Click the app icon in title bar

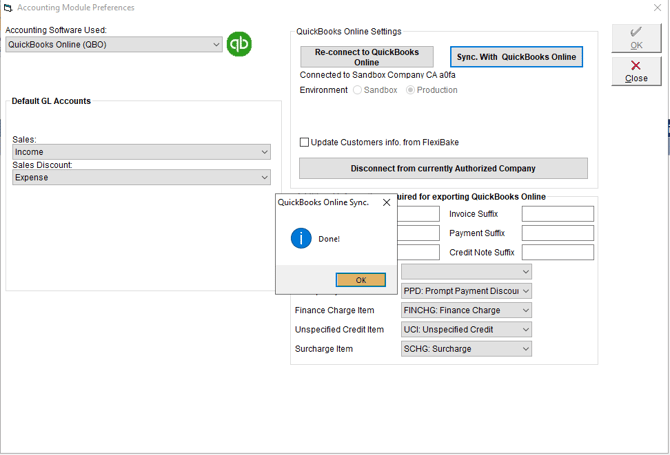coord(8,7)
